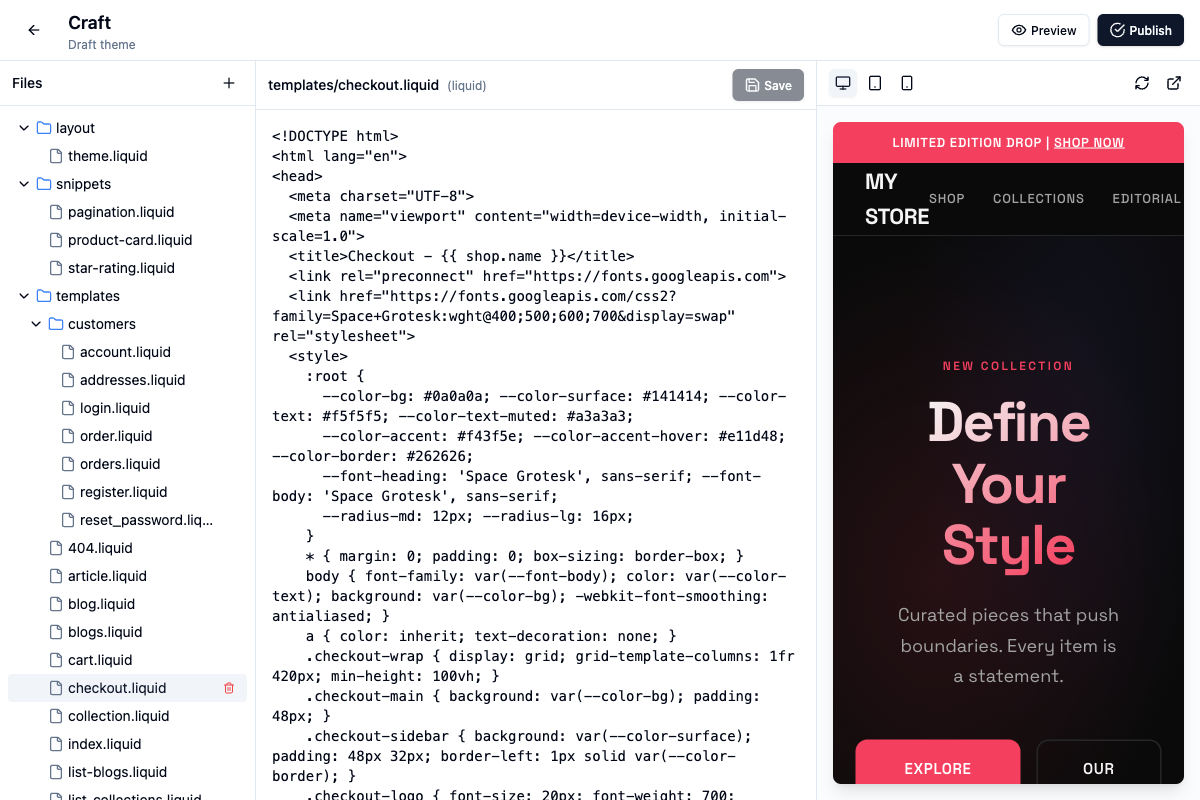
Task: Collapse the snippets folder
Action: click(25, 184)
